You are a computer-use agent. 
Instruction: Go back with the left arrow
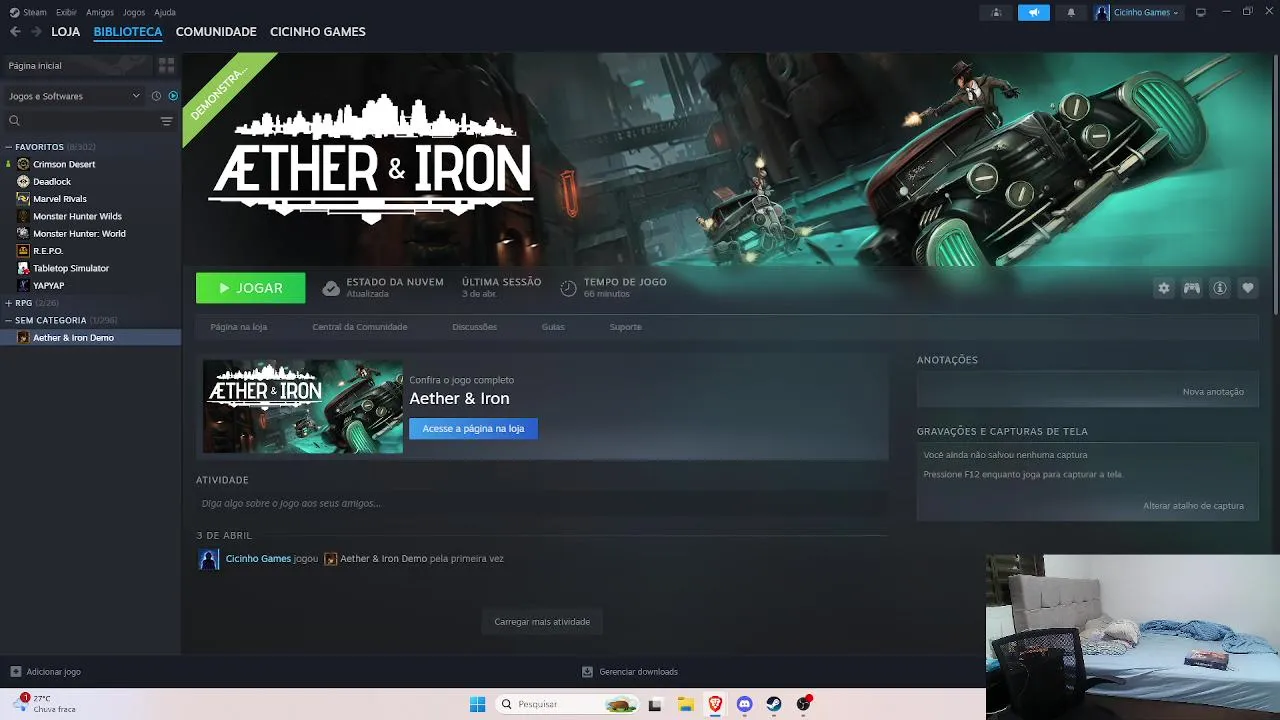tap(15, 32)
